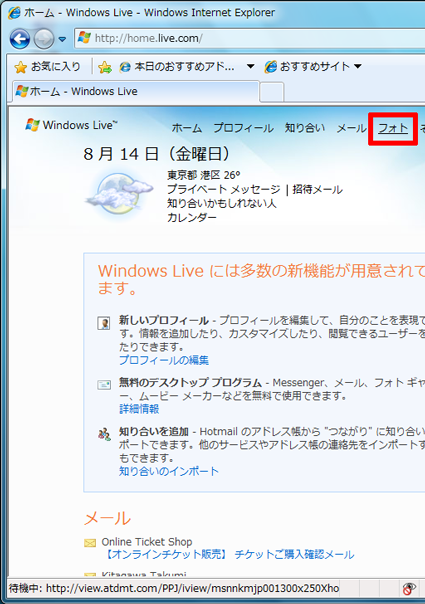The image size is (425, 604).
Task: Open 本日のおすすめアド... favorites bar link
Action: [x=177, y=67]
